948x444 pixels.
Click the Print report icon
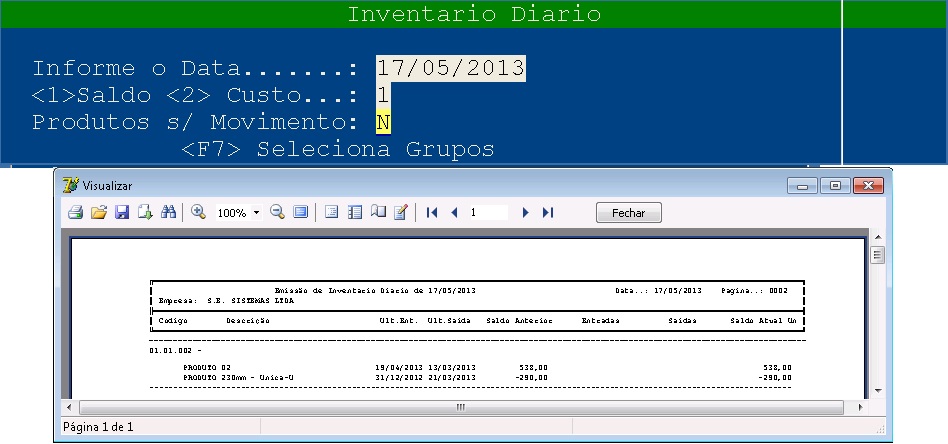point(75,213)
